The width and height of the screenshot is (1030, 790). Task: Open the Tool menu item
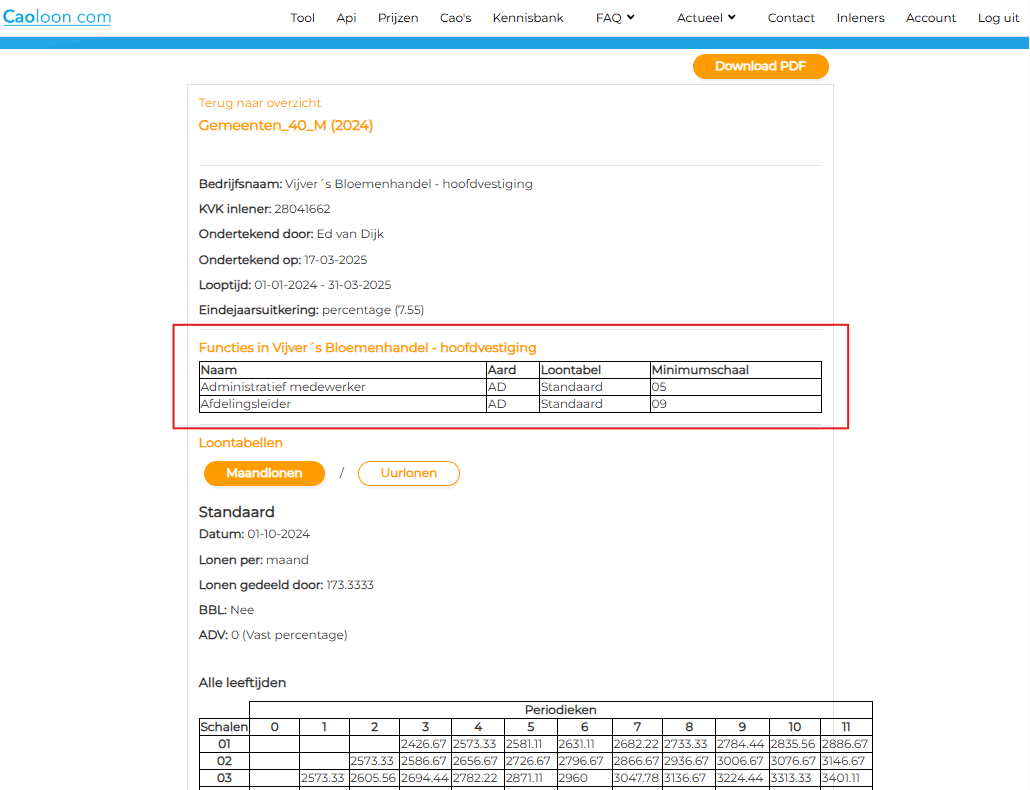(x=302, y=18)
